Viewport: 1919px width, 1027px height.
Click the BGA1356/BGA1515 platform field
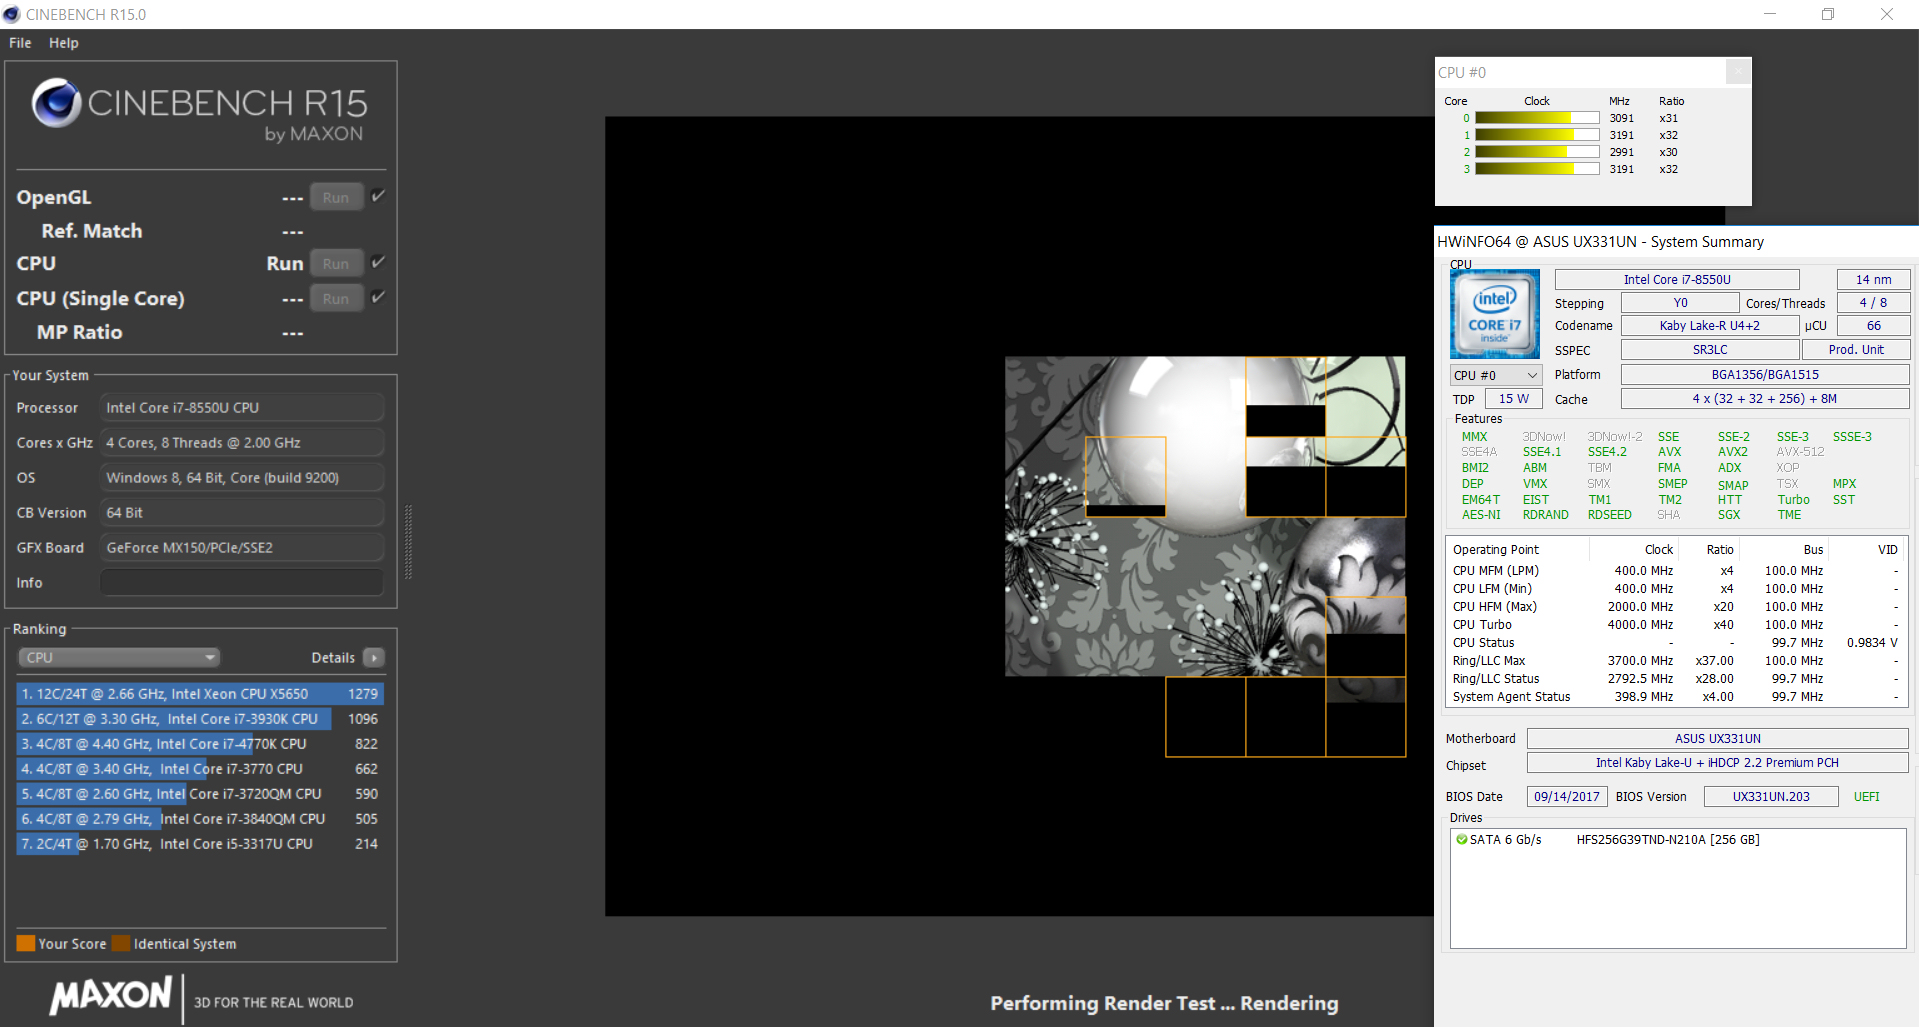(x=1765, y=375)
